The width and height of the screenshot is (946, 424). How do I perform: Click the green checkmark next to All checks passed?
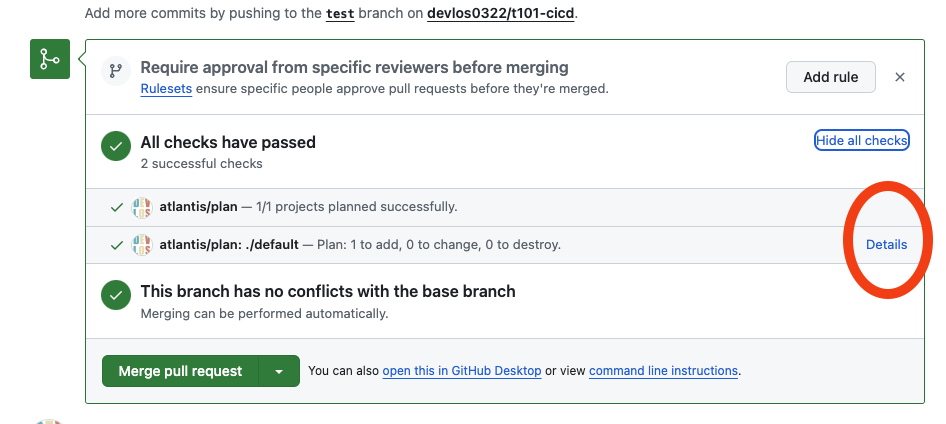[116, 148]
